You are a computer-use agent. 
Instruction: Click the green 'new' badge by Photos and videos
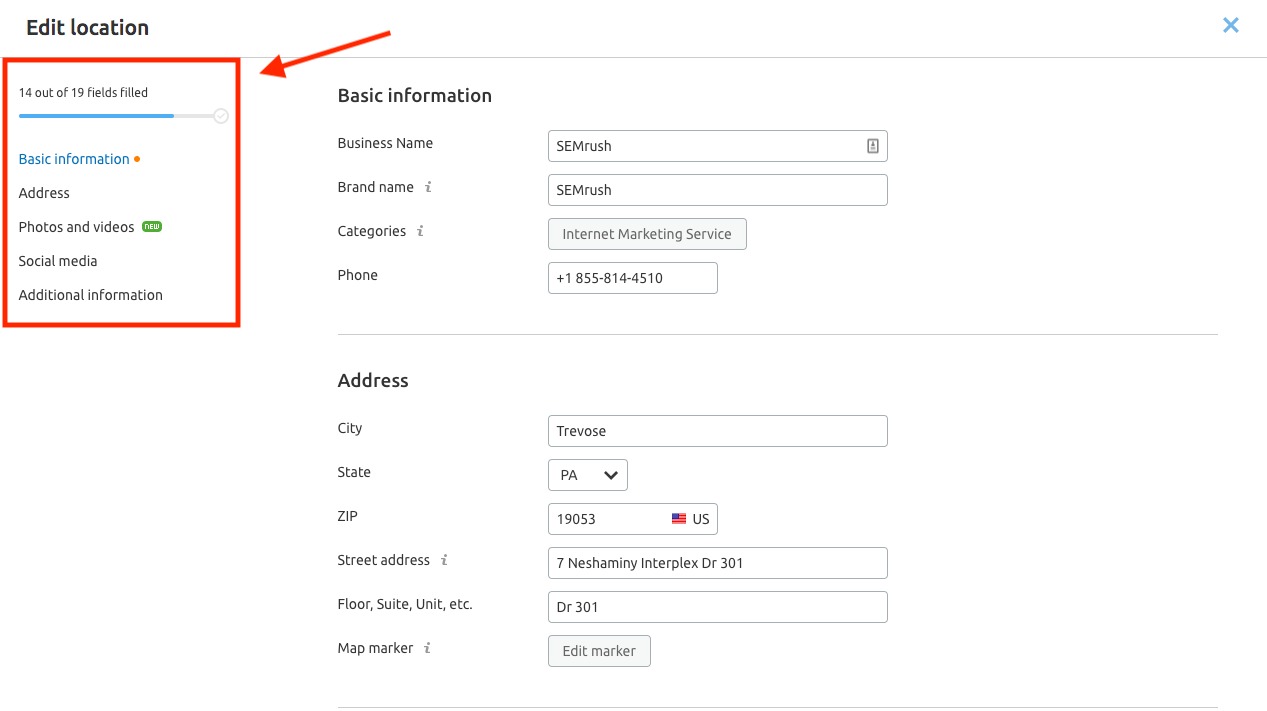[x=152, y=227]
